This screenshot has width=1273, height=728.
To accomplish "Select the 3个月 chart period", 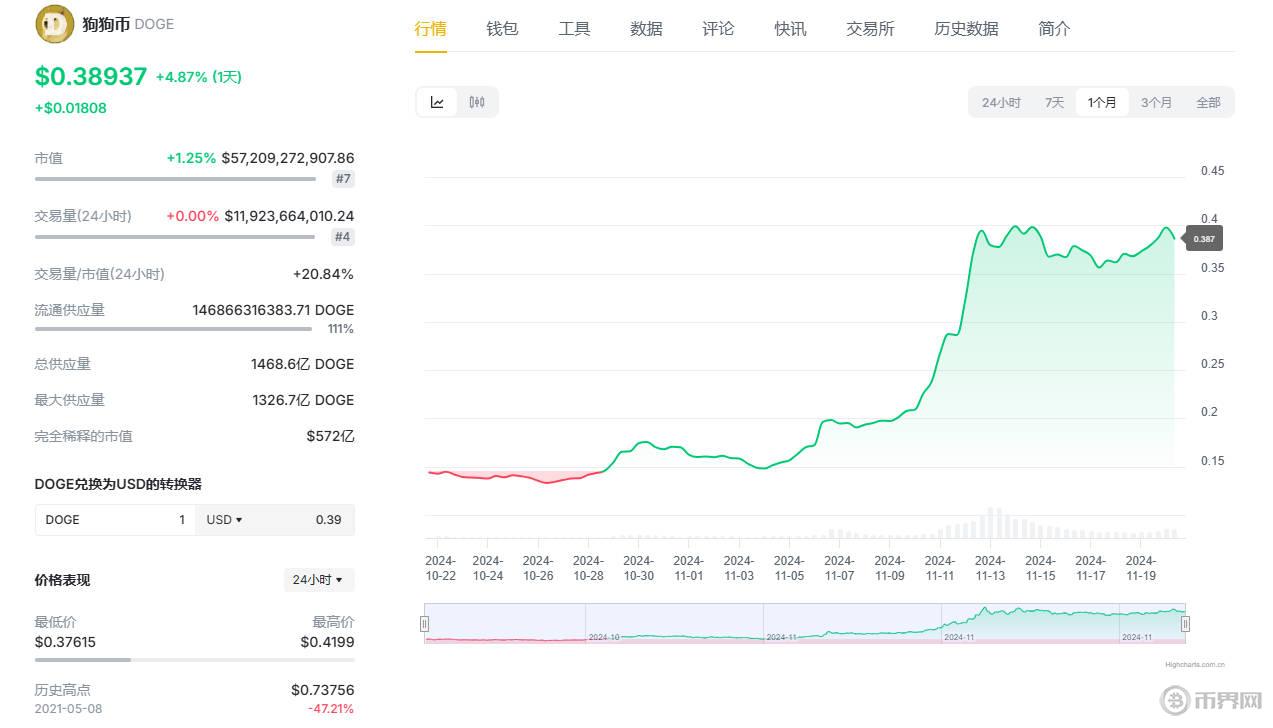I will pyautogui.click(x=1155, y=101).
